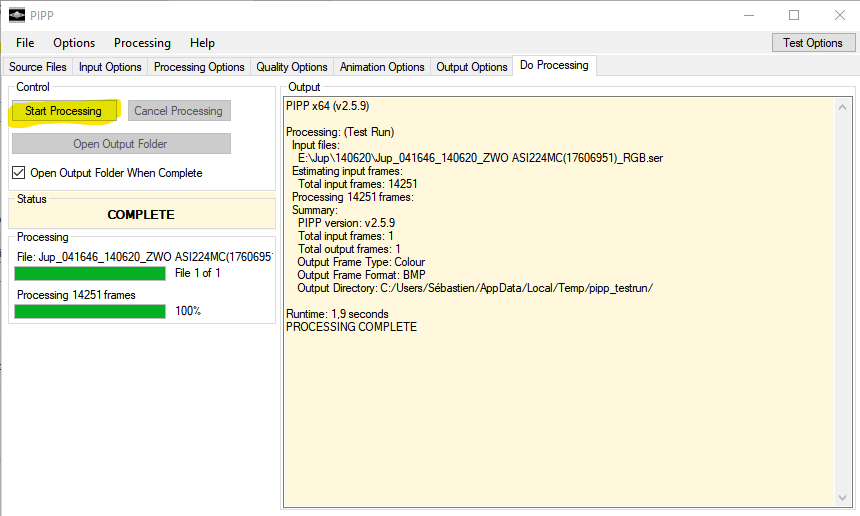Click the 'PIPP x64 (v2.5.9)' output line
This screenshot has width=860, height=516.
tap(327, 106)
